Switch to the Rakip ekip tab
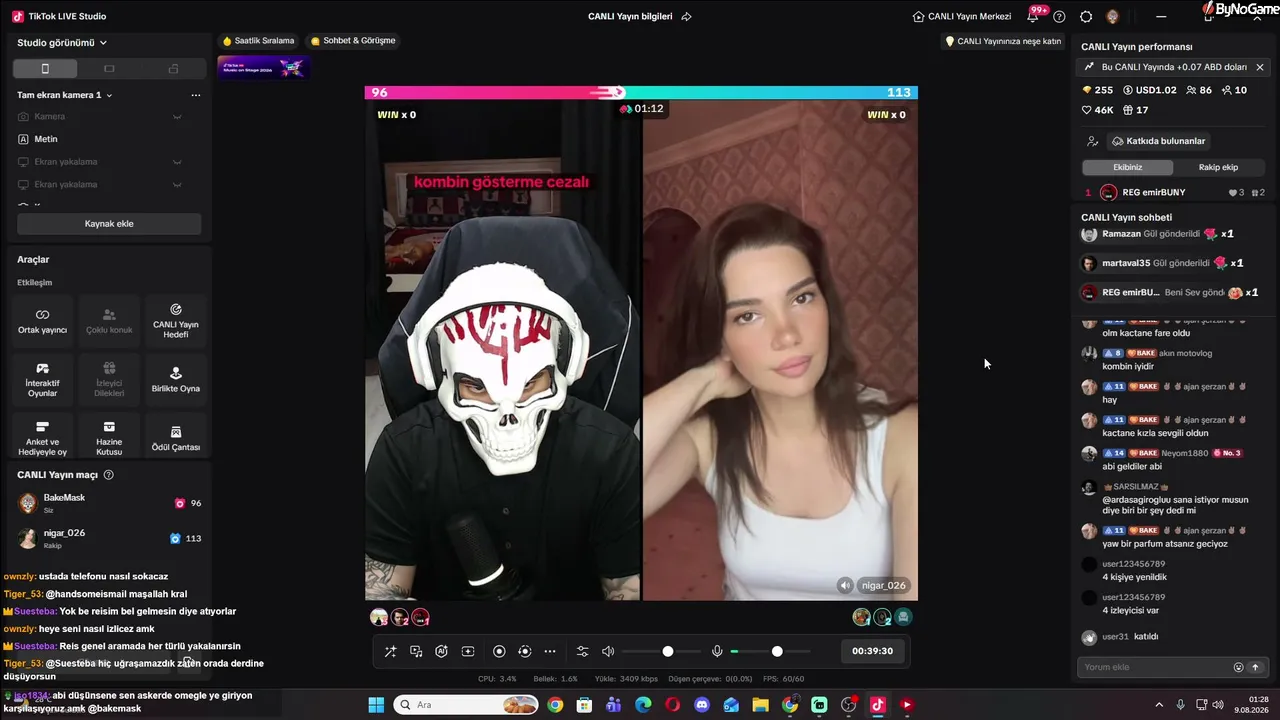Viewport: 1280px width, 720px height. tap(1218, 167)
